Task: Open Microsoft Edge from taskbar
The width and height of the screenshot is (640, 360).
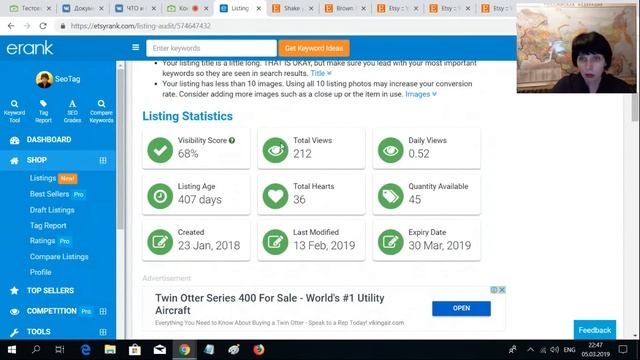Action: (x=86, y=350)
